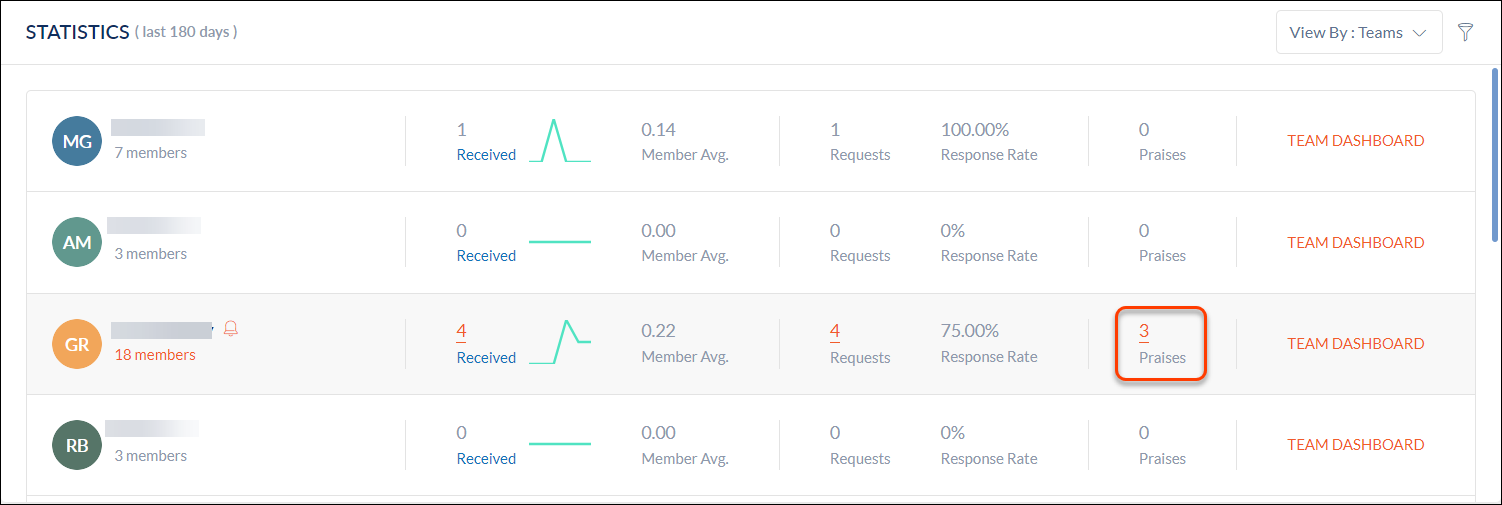The image size is (1502, 505).
Task: Click the GR row received sparkline chart
Action: point(560,342)
